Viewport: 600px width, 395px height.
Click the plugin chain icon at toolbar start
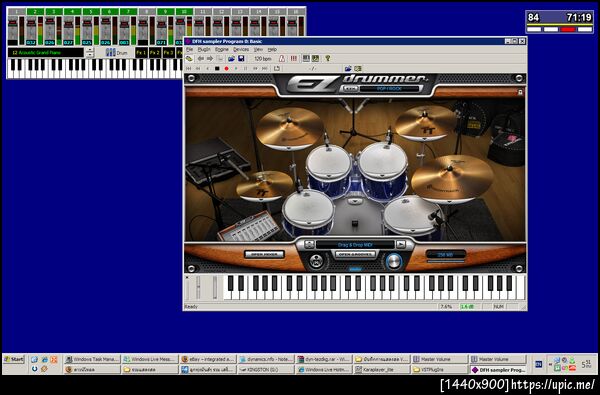[x=189, y=59]
